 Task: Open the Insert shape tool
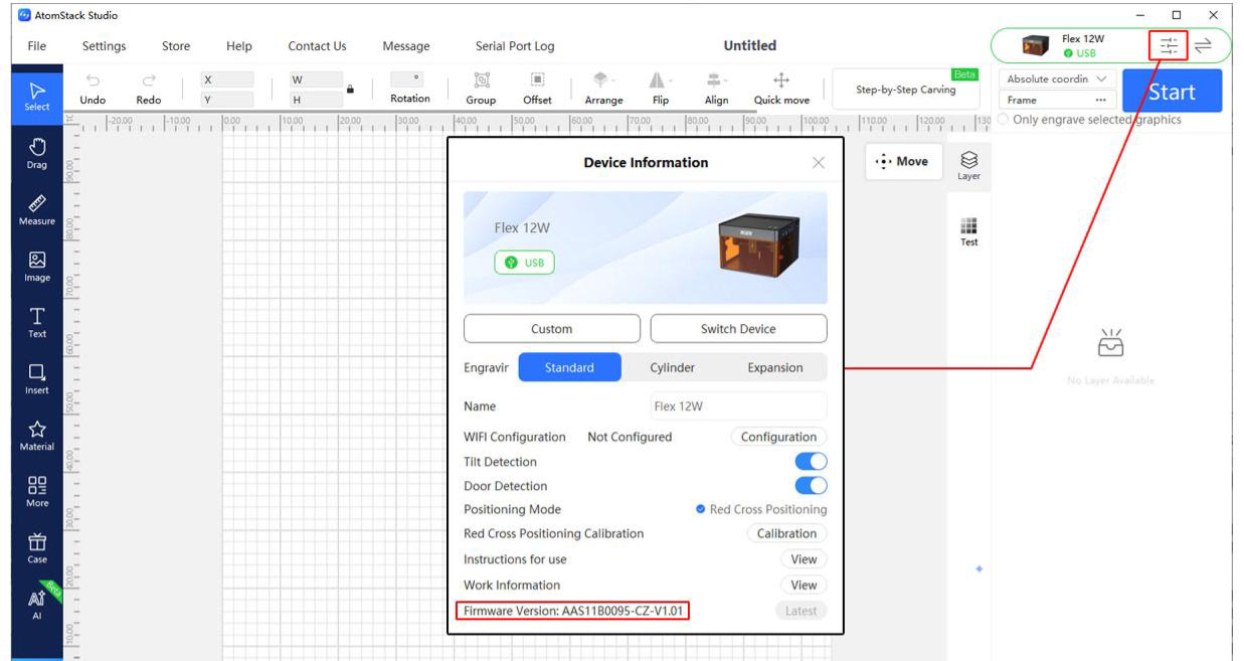click(37, 379)
